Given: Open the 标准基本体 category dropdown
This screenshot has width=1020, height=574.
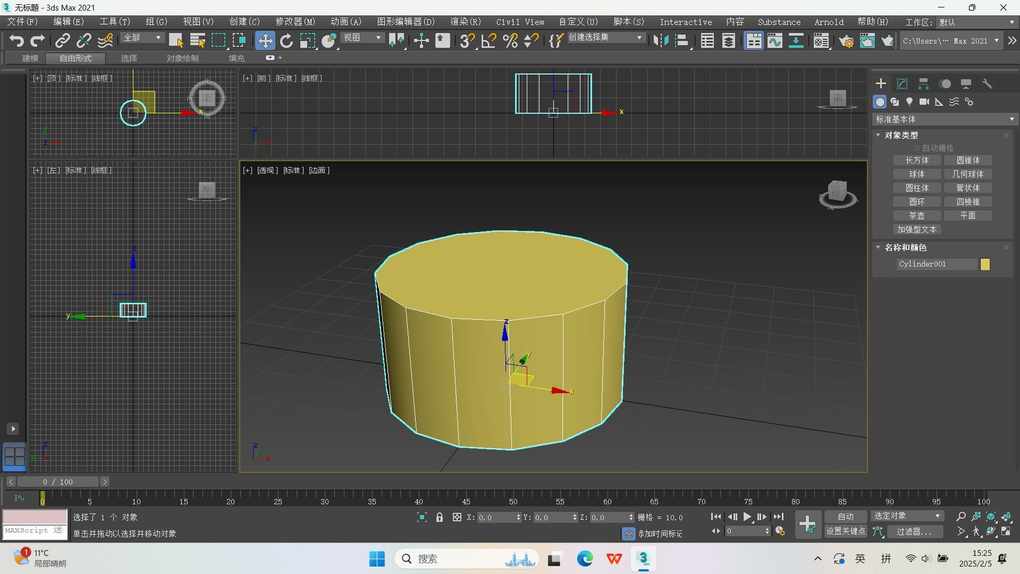Looking at the screenshot, I should click(x=945, y=119).
